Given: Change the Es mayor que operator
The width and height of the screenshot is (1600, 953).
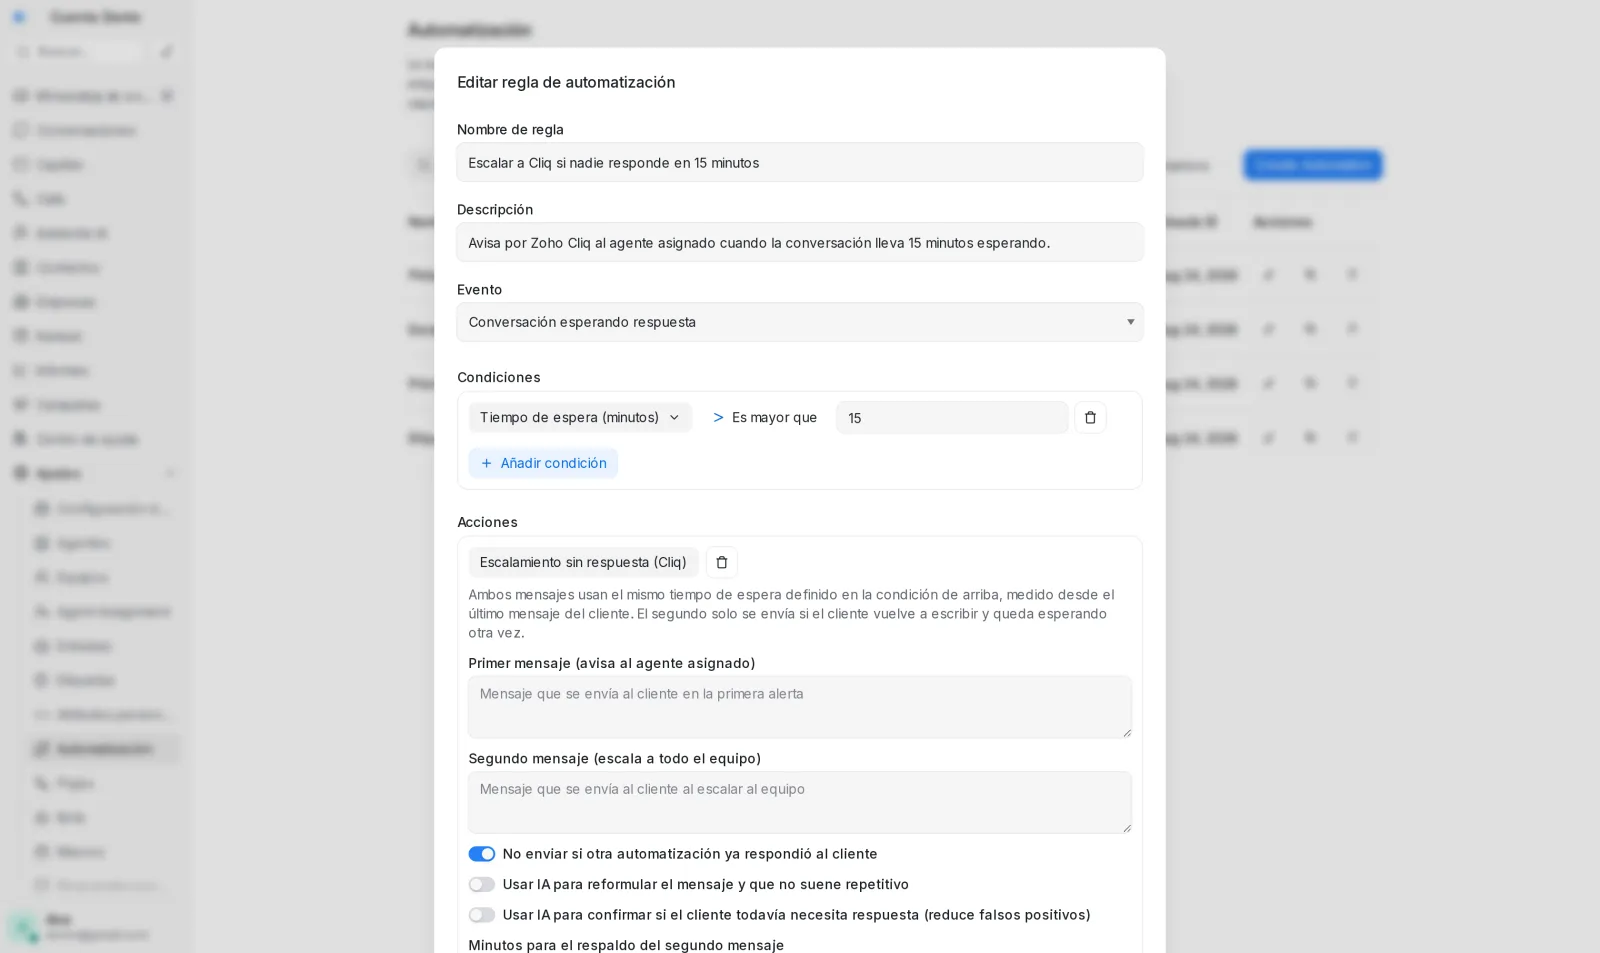Looking at the screenshot, I should click(764, 418).
